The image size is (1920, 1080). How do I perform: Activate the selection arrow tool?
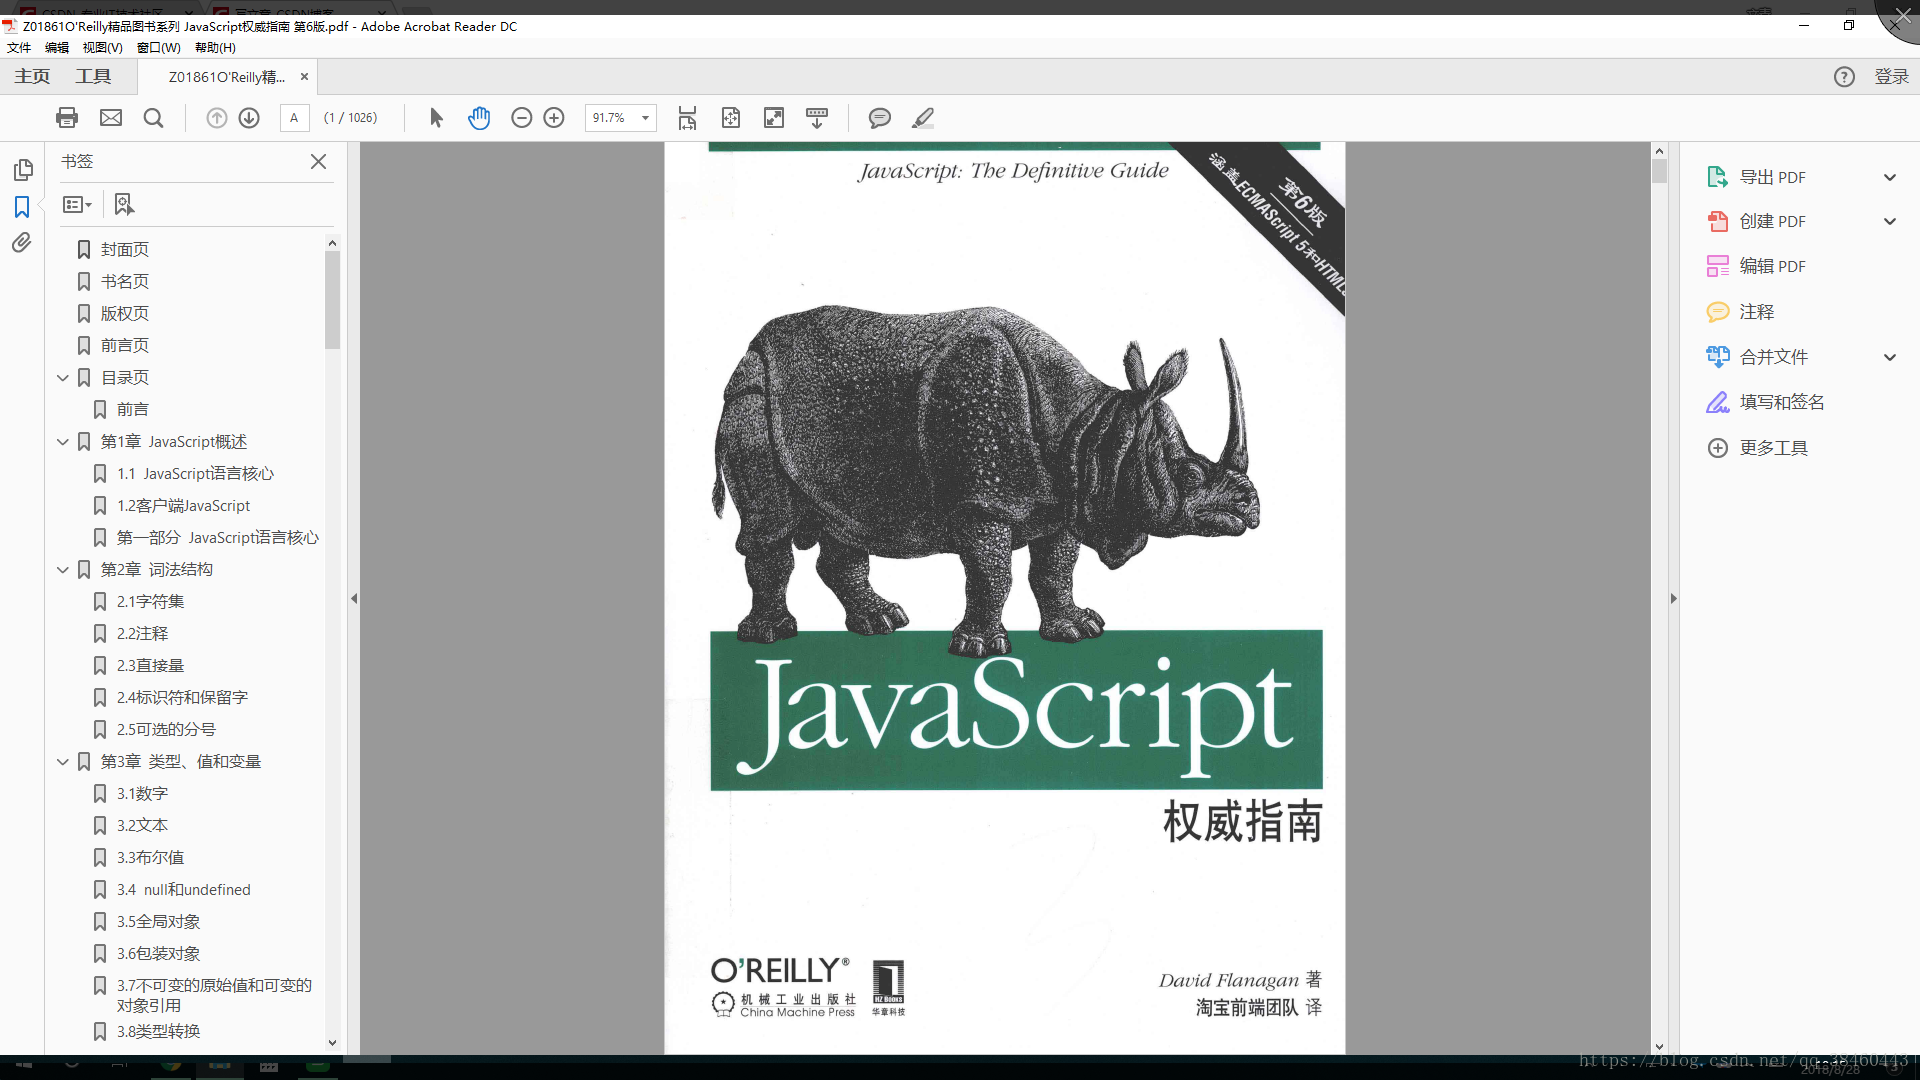pyautogui.click(x=436, y=118)
